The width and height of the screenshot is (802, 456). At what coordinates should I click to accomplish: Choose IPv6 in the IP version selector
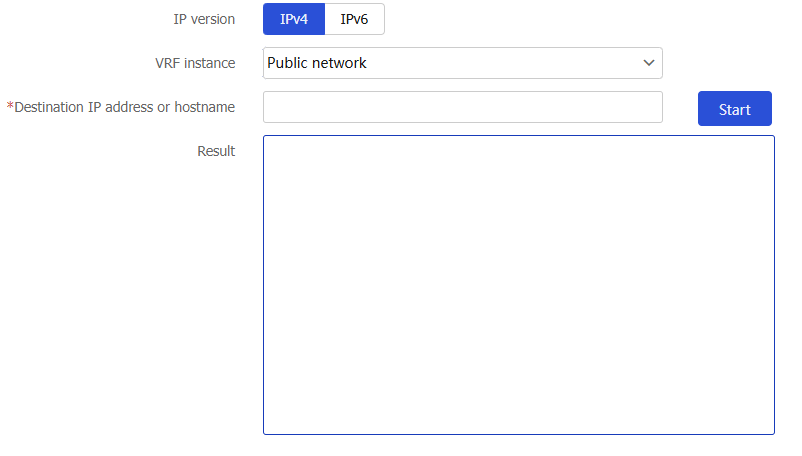point(354,19)
